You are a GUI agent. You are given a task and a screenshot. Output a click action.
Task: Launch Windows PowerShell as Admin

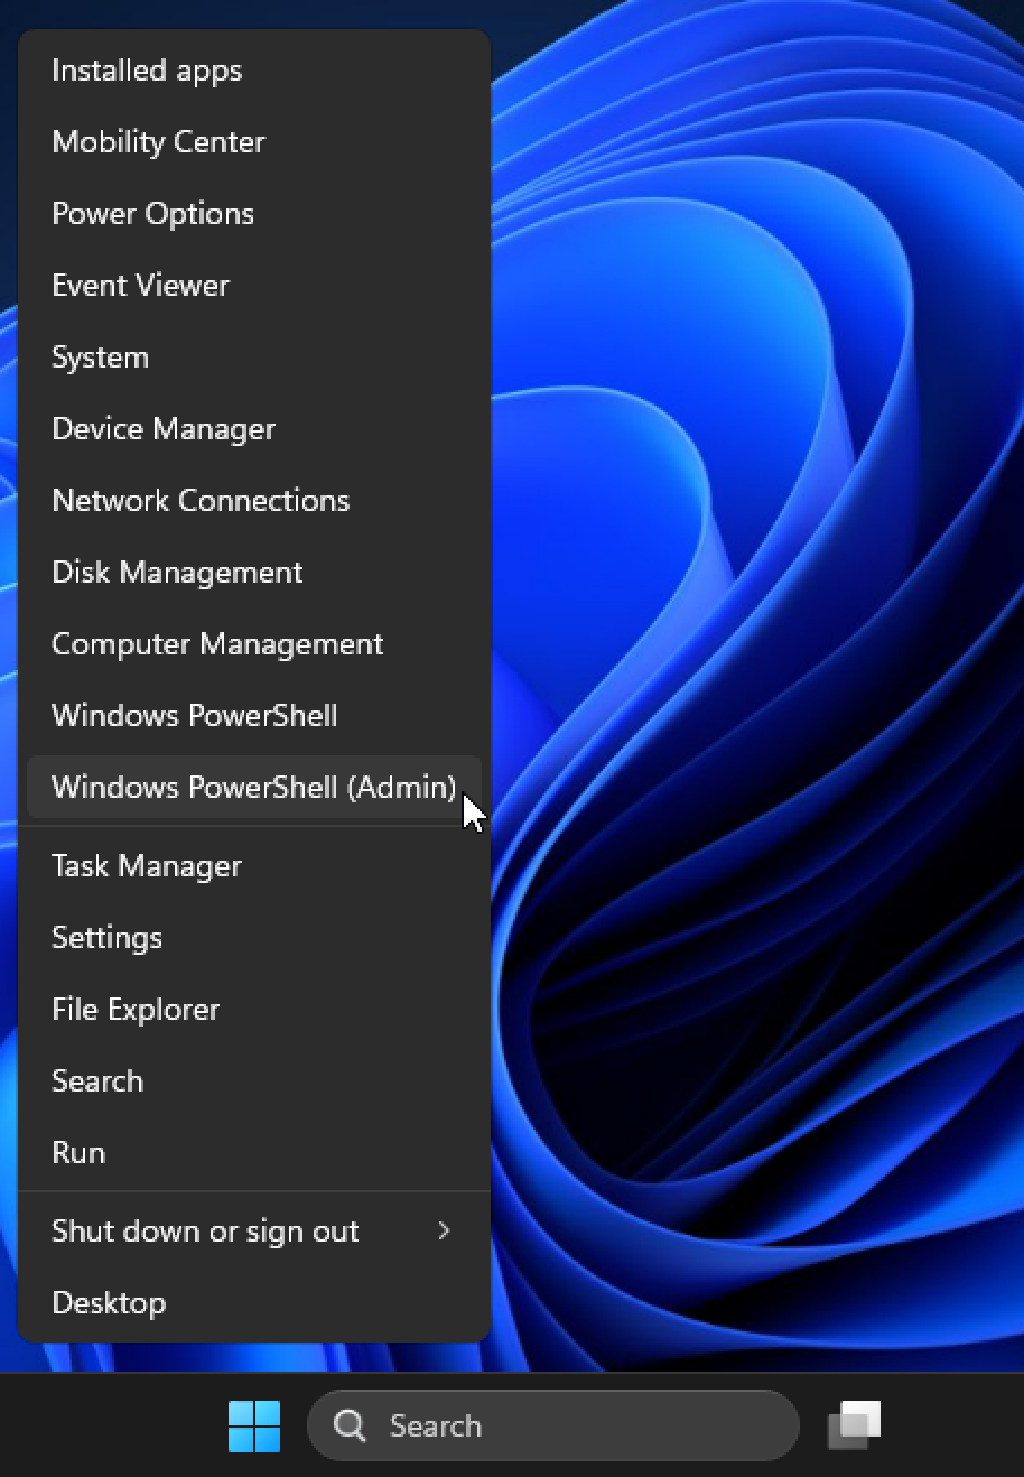[x=253, y=787]
